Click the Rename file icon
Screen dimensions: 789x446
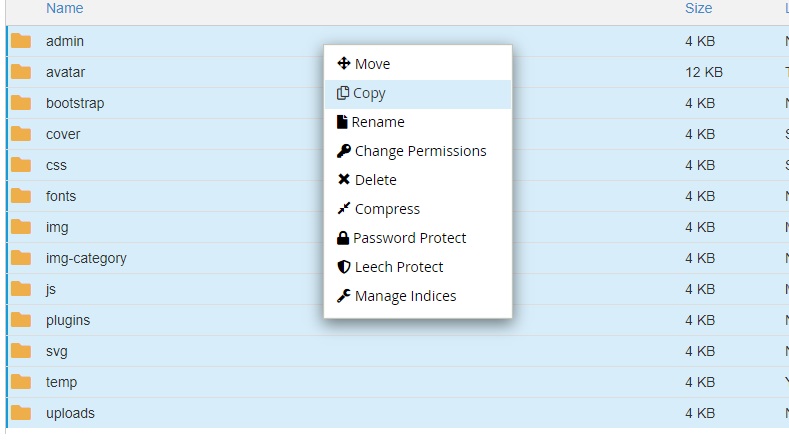point(342,122)
